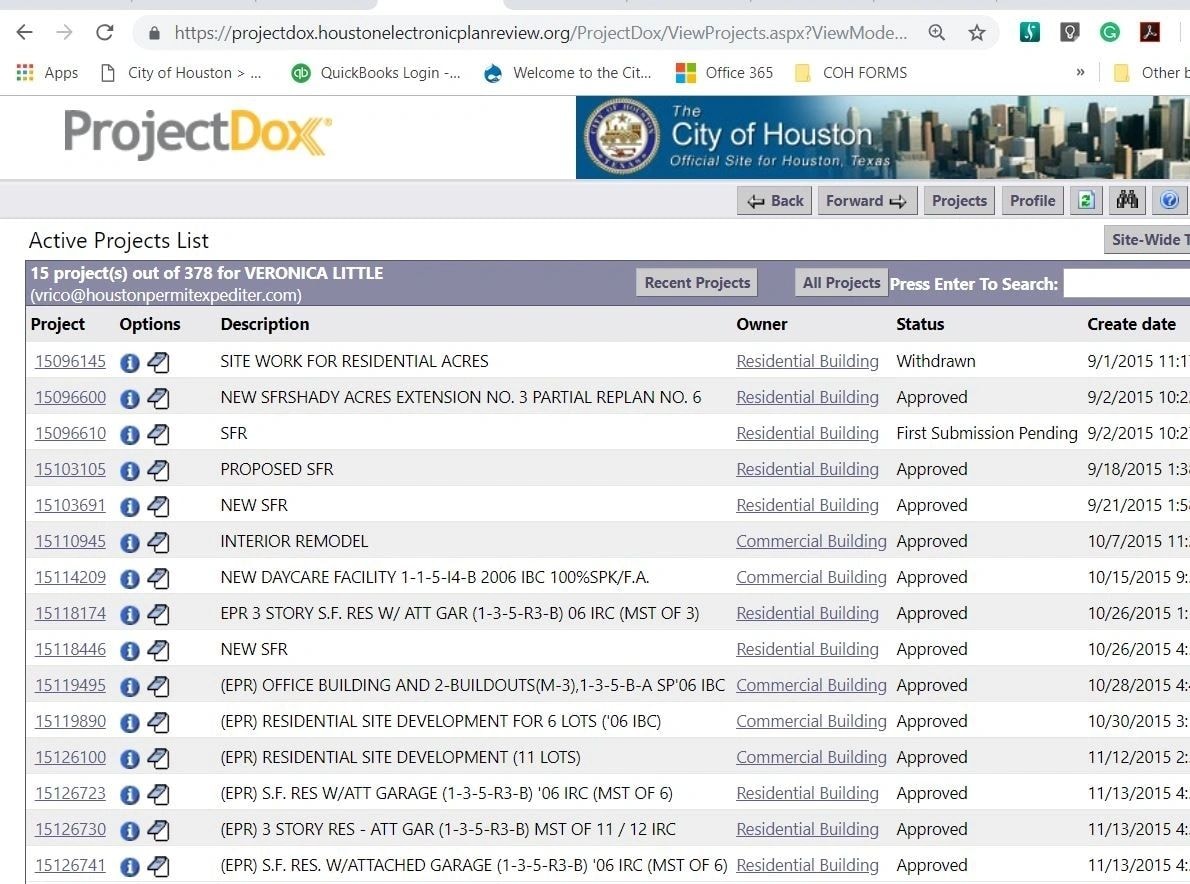The width and height of the screenshot is (1190, 884).
Task: Open files icon for project 15126723
Action: (x=158, y=794)
